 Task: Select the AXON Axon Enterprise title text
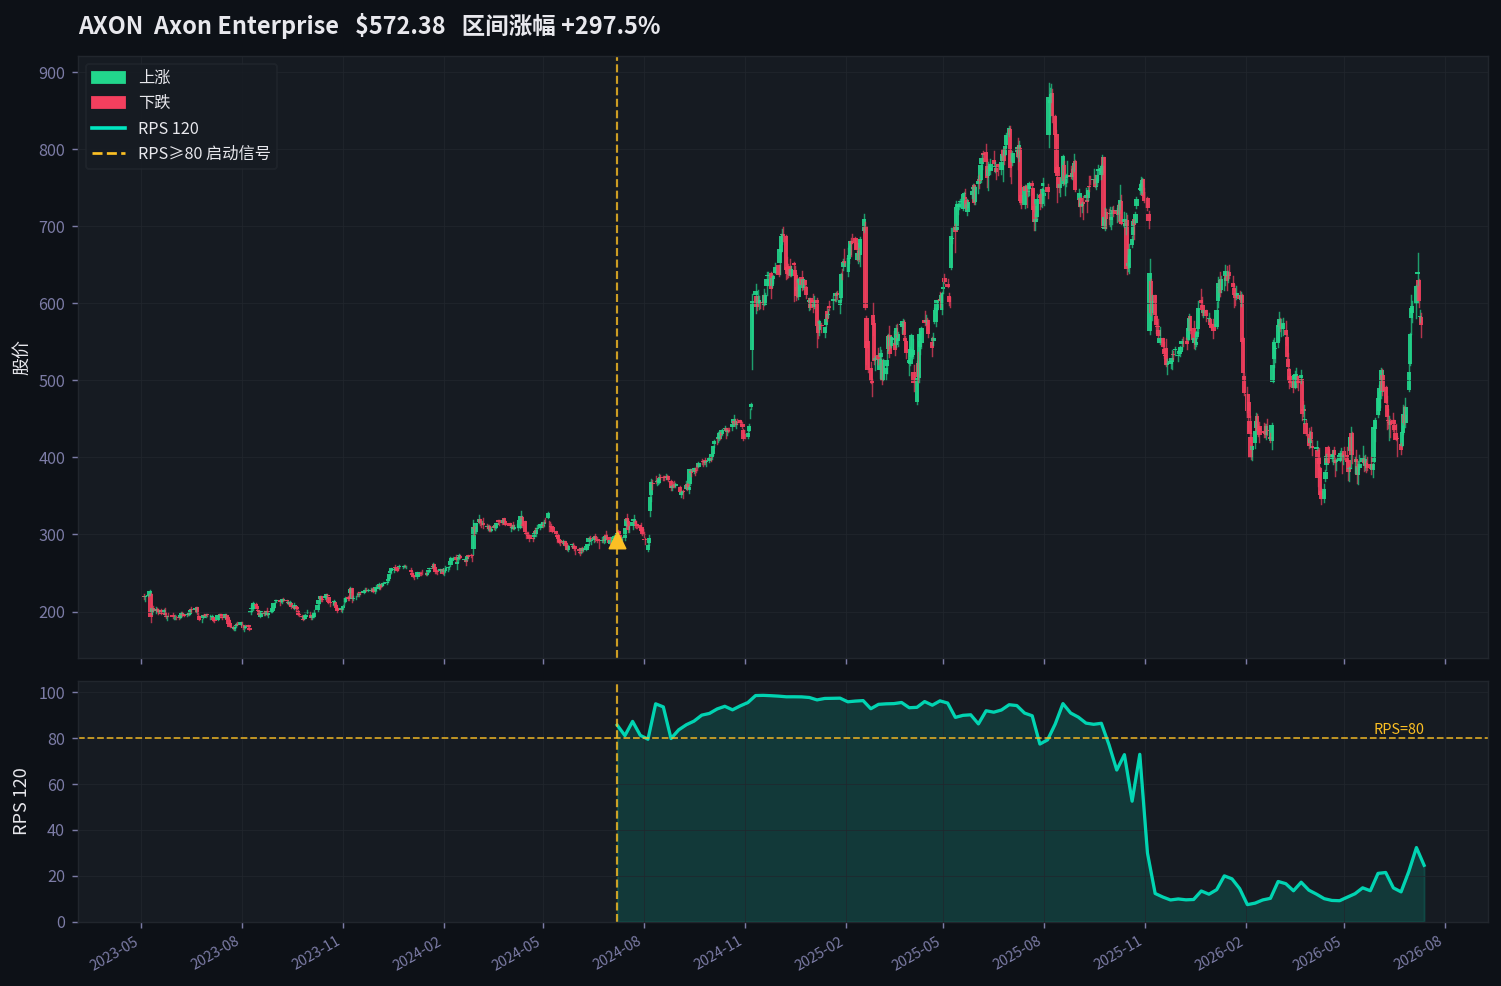208,25
